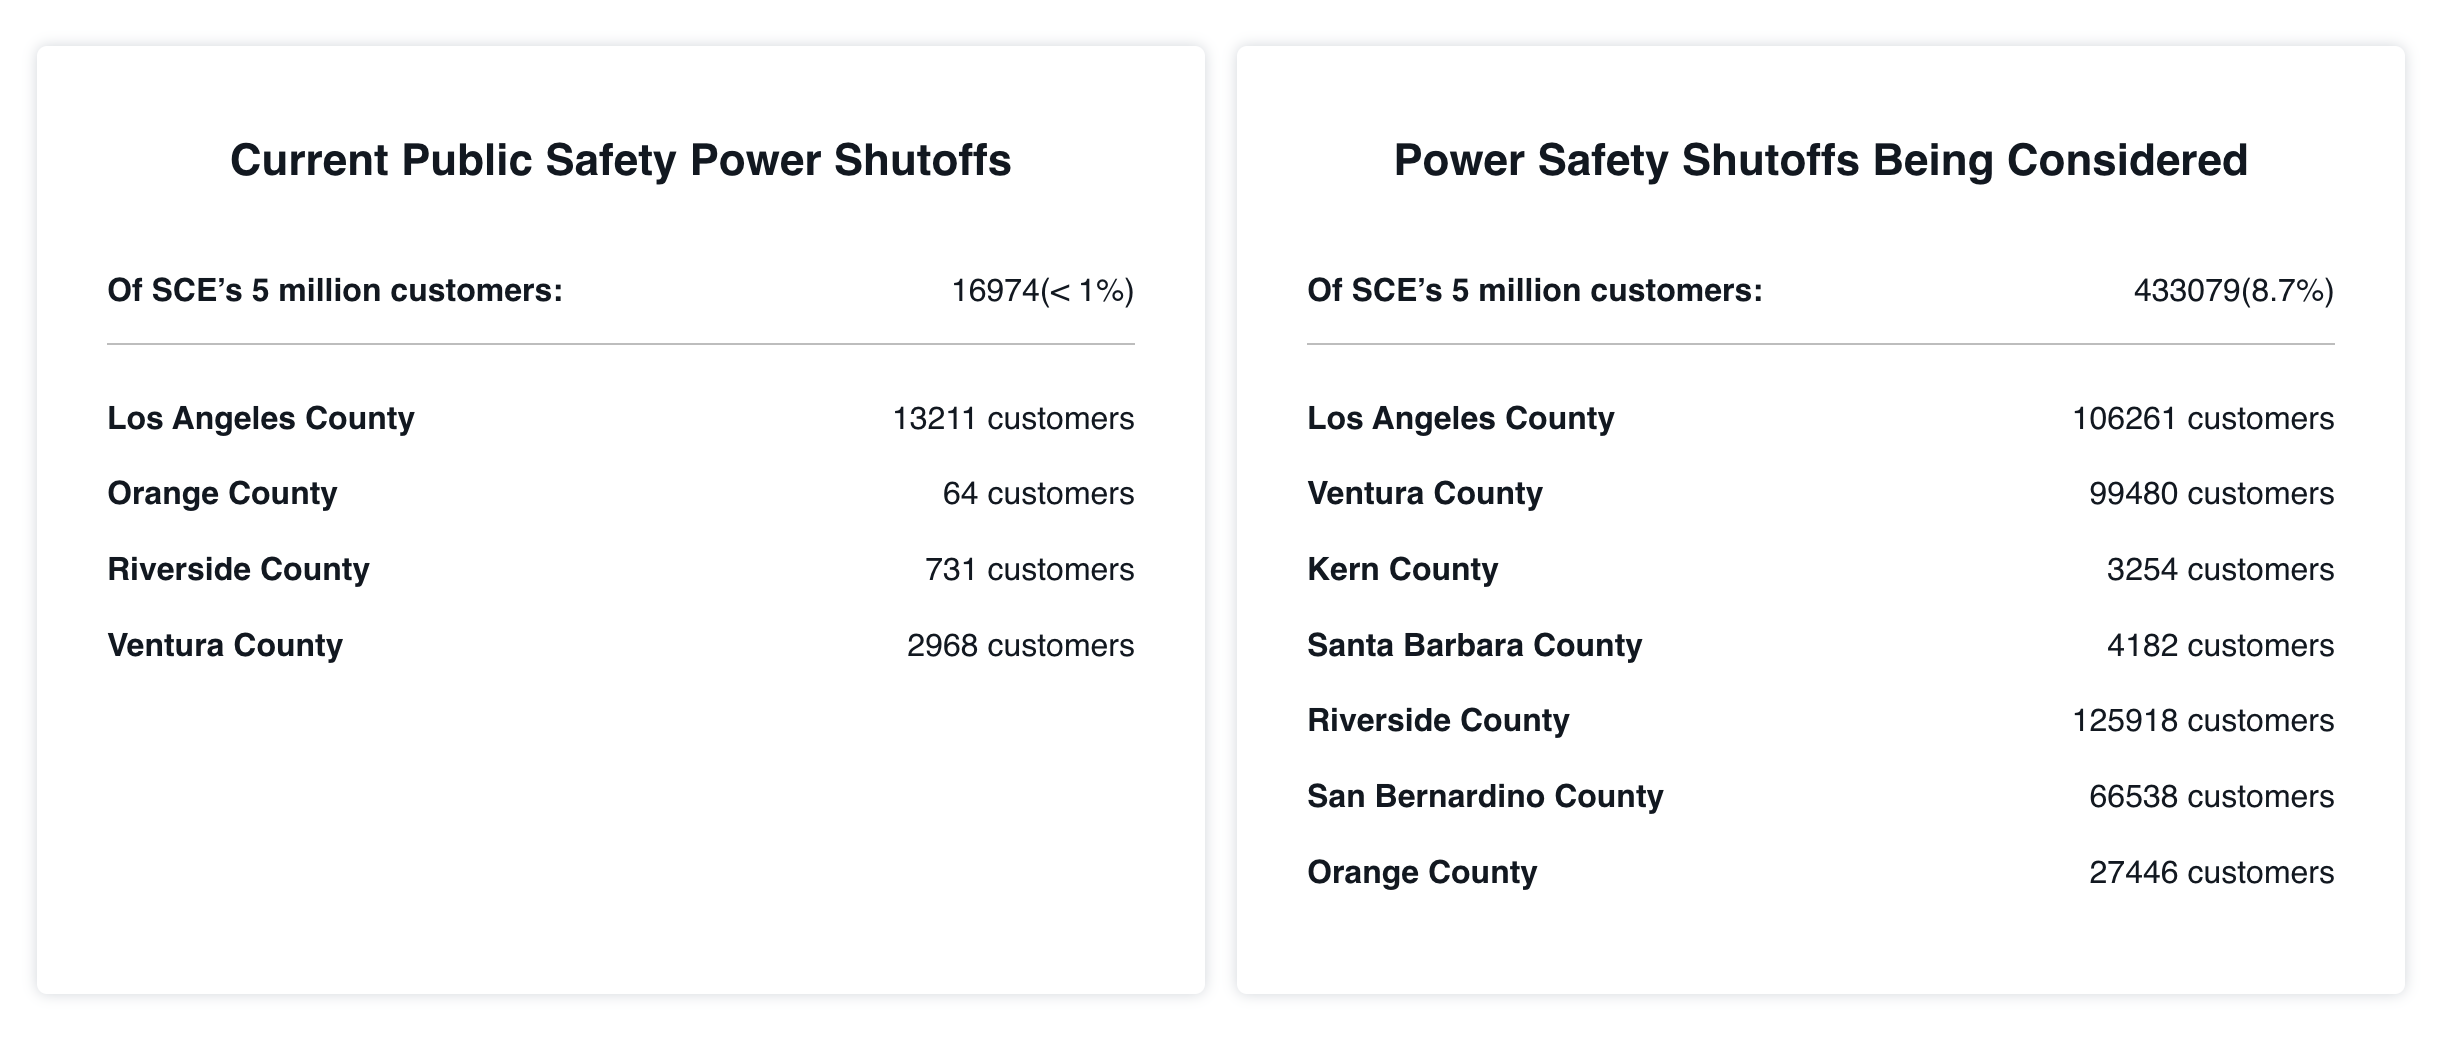
Task: Click Orange County in current shutoffs list
Action: coord(222,493)
